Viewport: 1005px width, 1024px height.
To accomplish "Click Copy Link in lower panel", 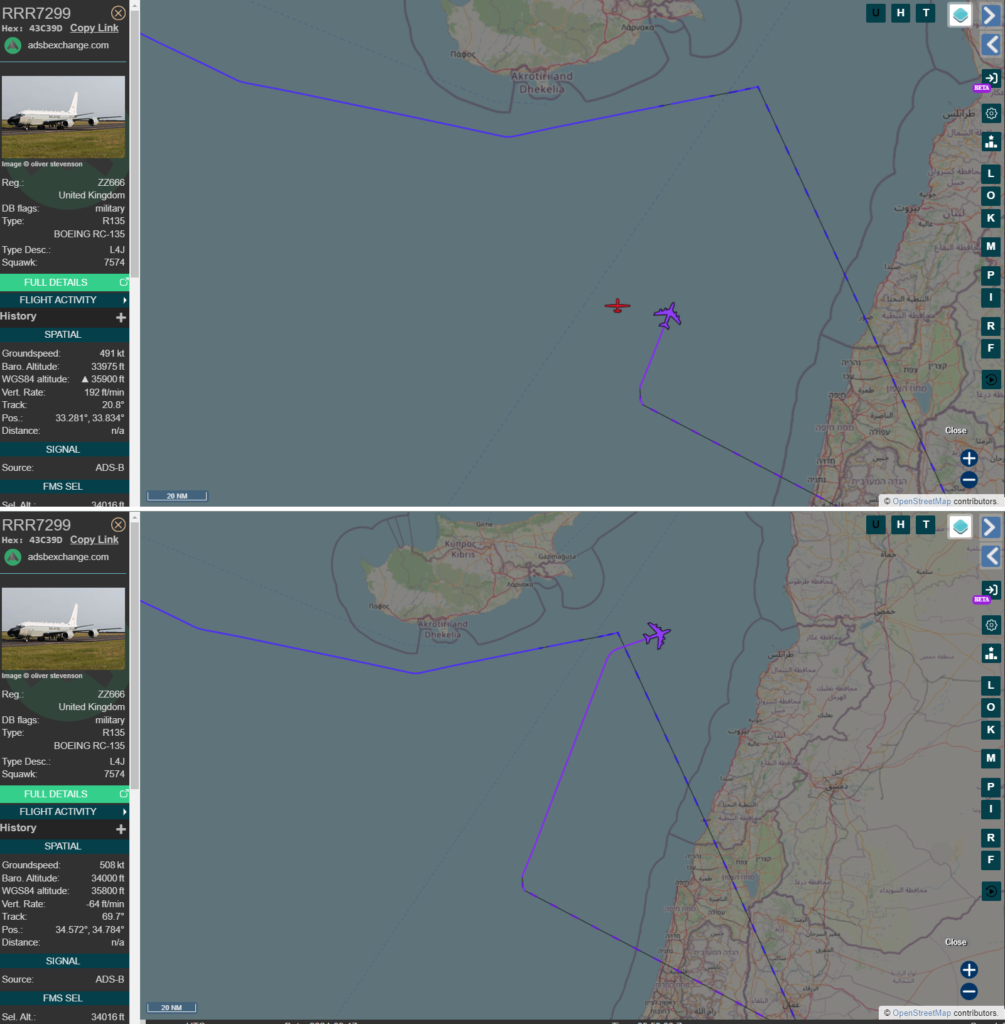I will click(94, 540).
